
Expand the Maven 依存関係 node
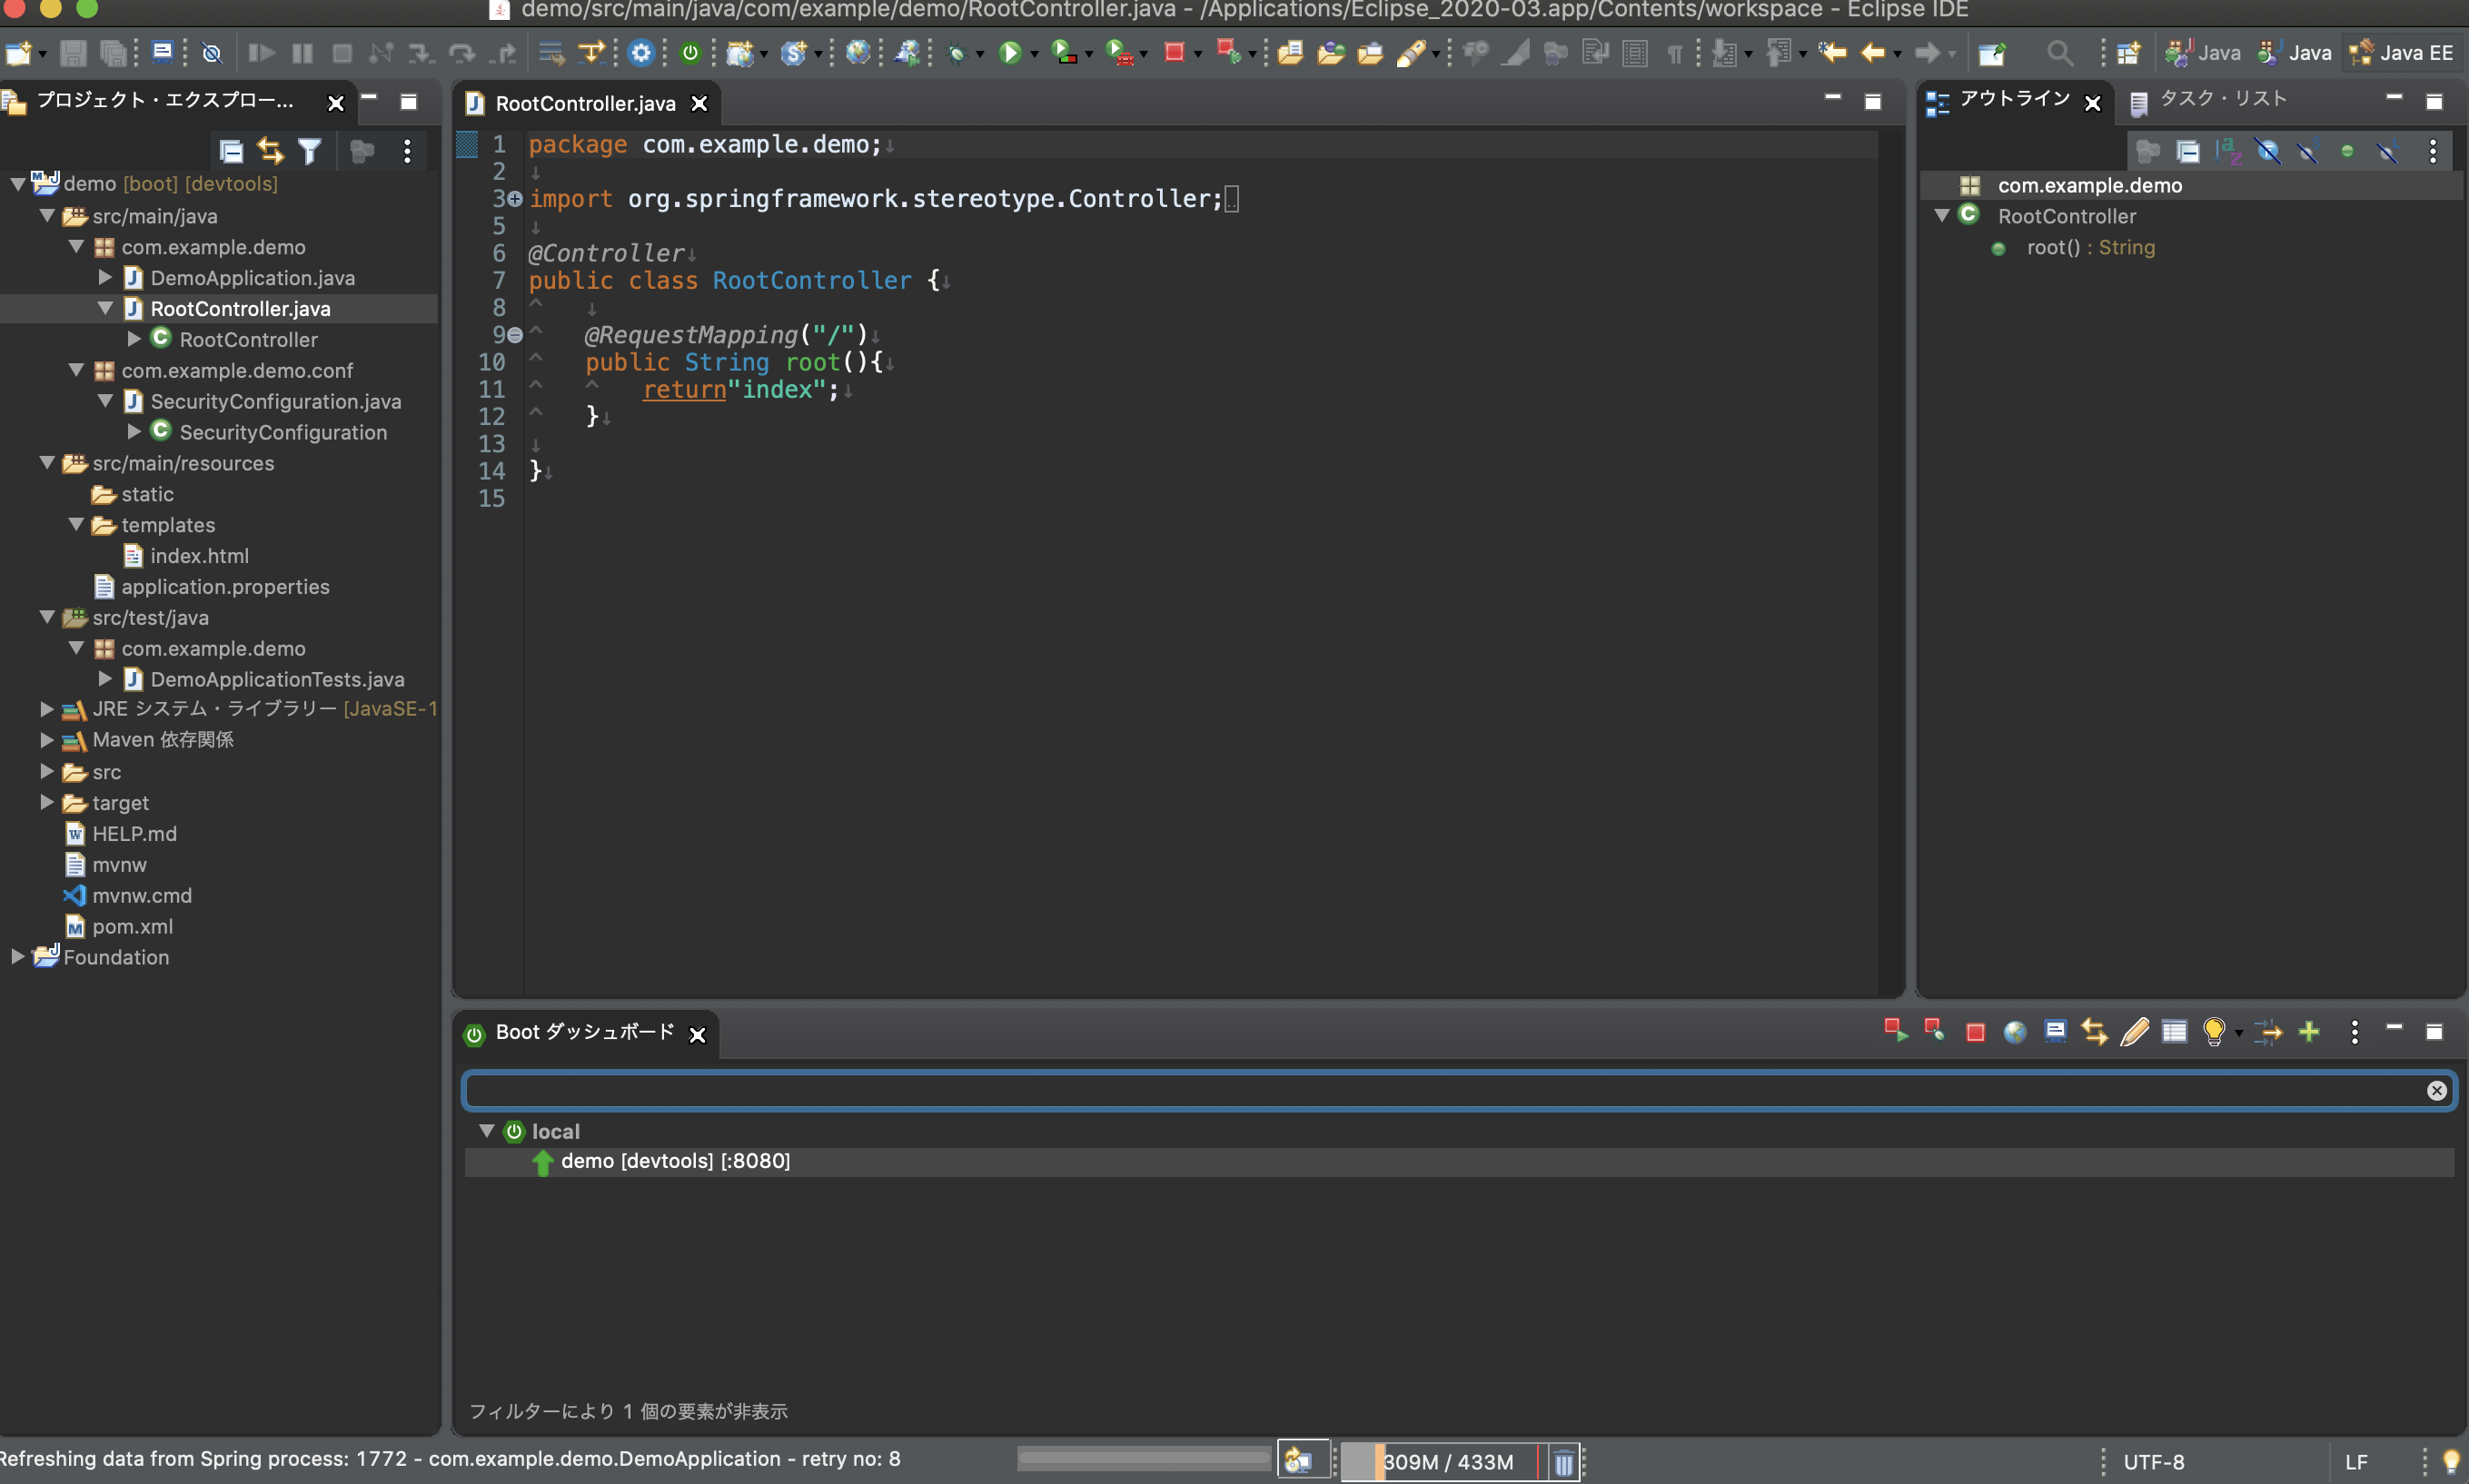coord(46,740)
